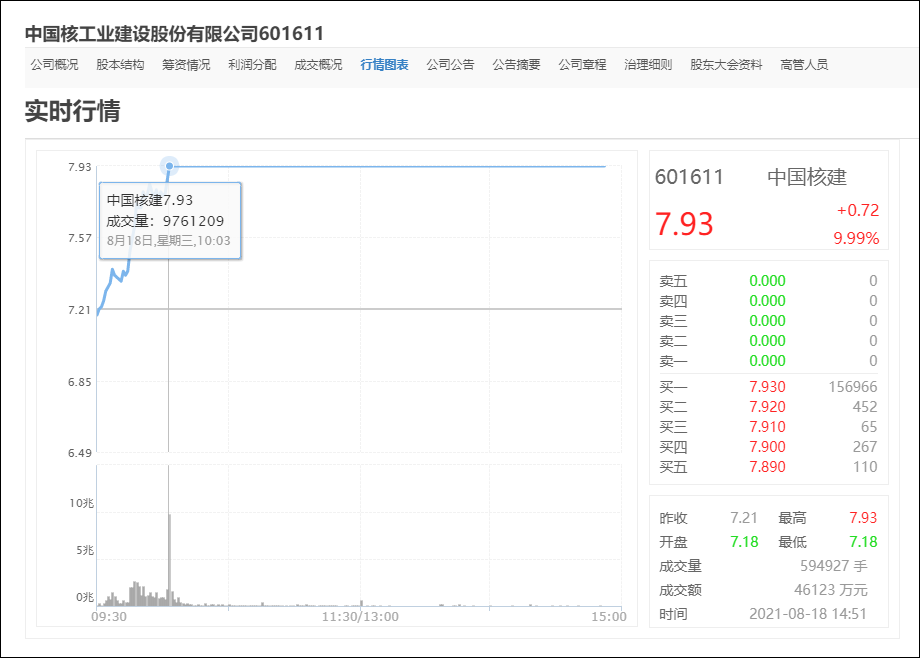Screen dimensions: 920x658
Task: Click stock name 中国核建 in quote panel
Action: coord(807,177)
